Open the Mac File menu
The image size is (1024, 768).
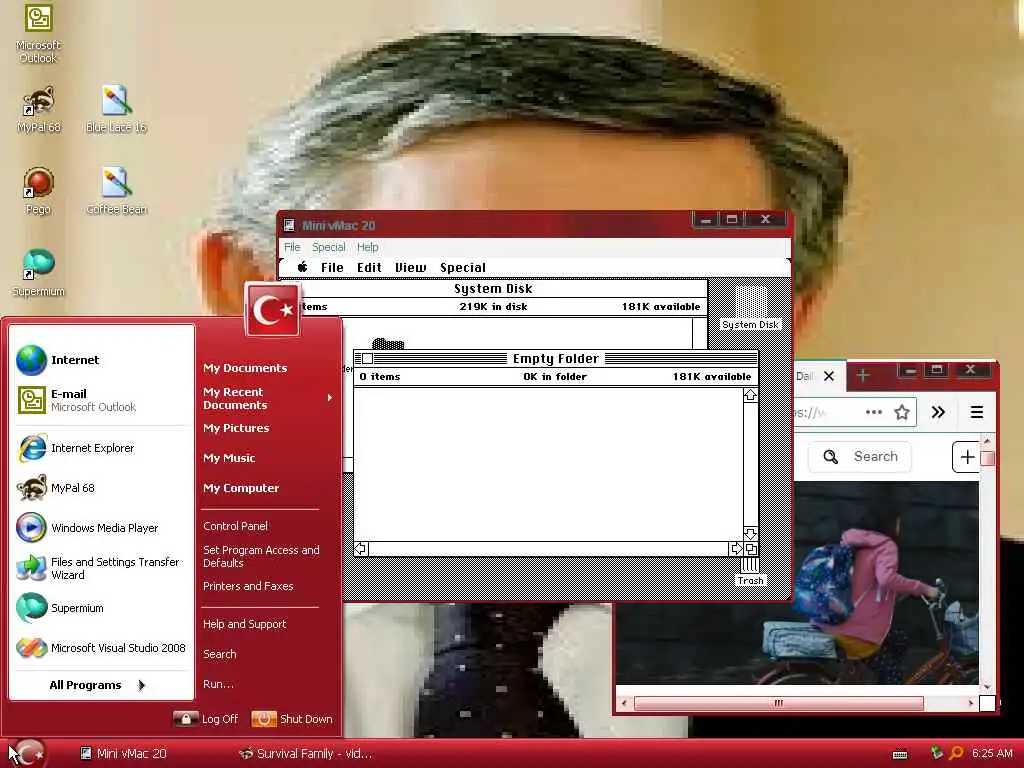[332, 267]
